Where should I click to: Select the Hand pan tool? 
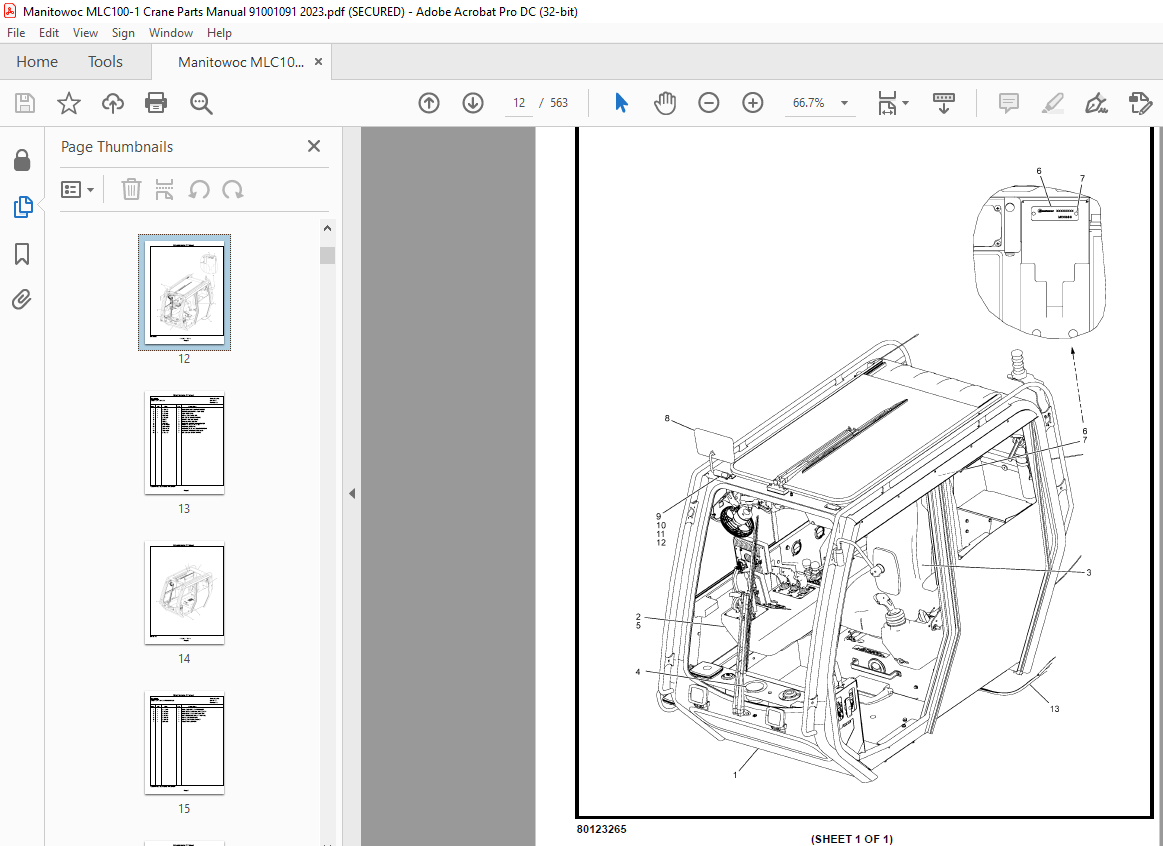pyautogui.click(x=665, y=103)
